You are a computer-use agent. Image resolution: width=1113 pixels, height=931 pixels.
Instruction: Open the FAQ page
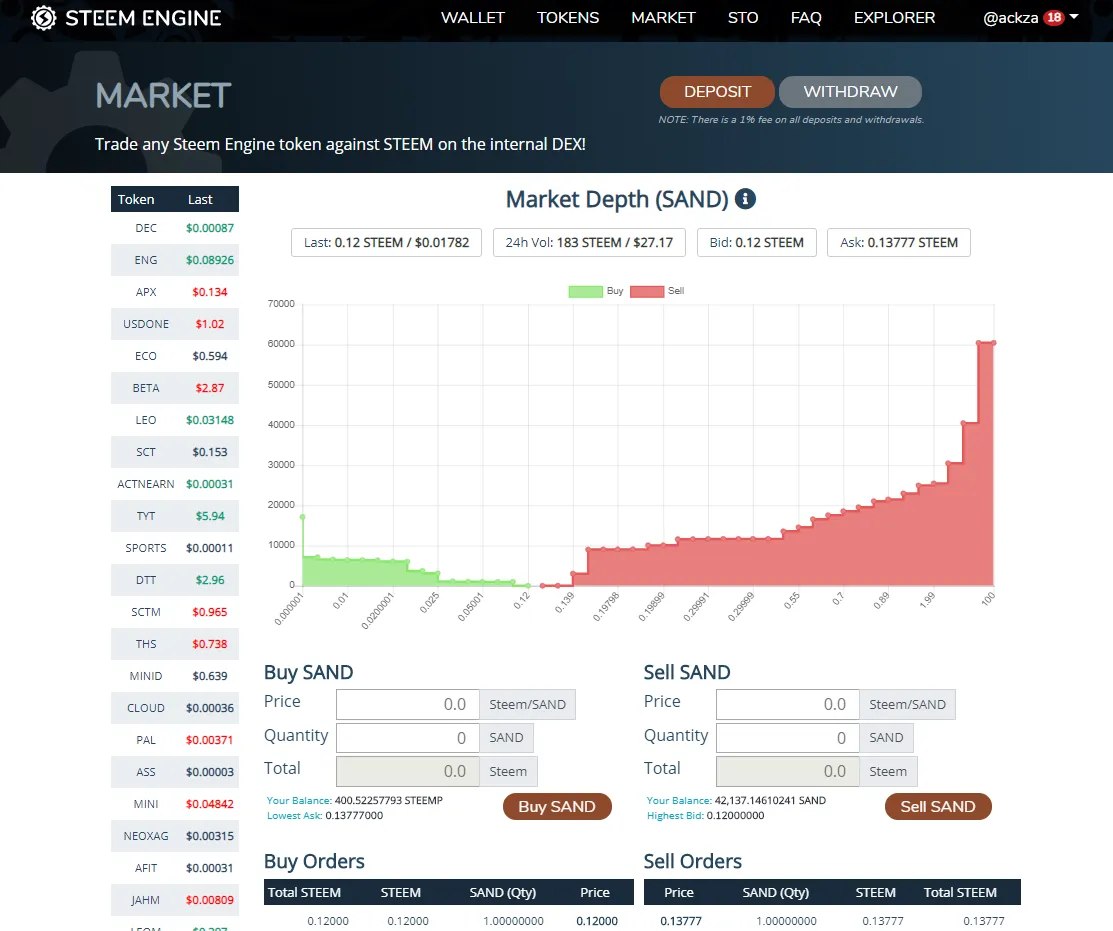[x=806, y=18]
